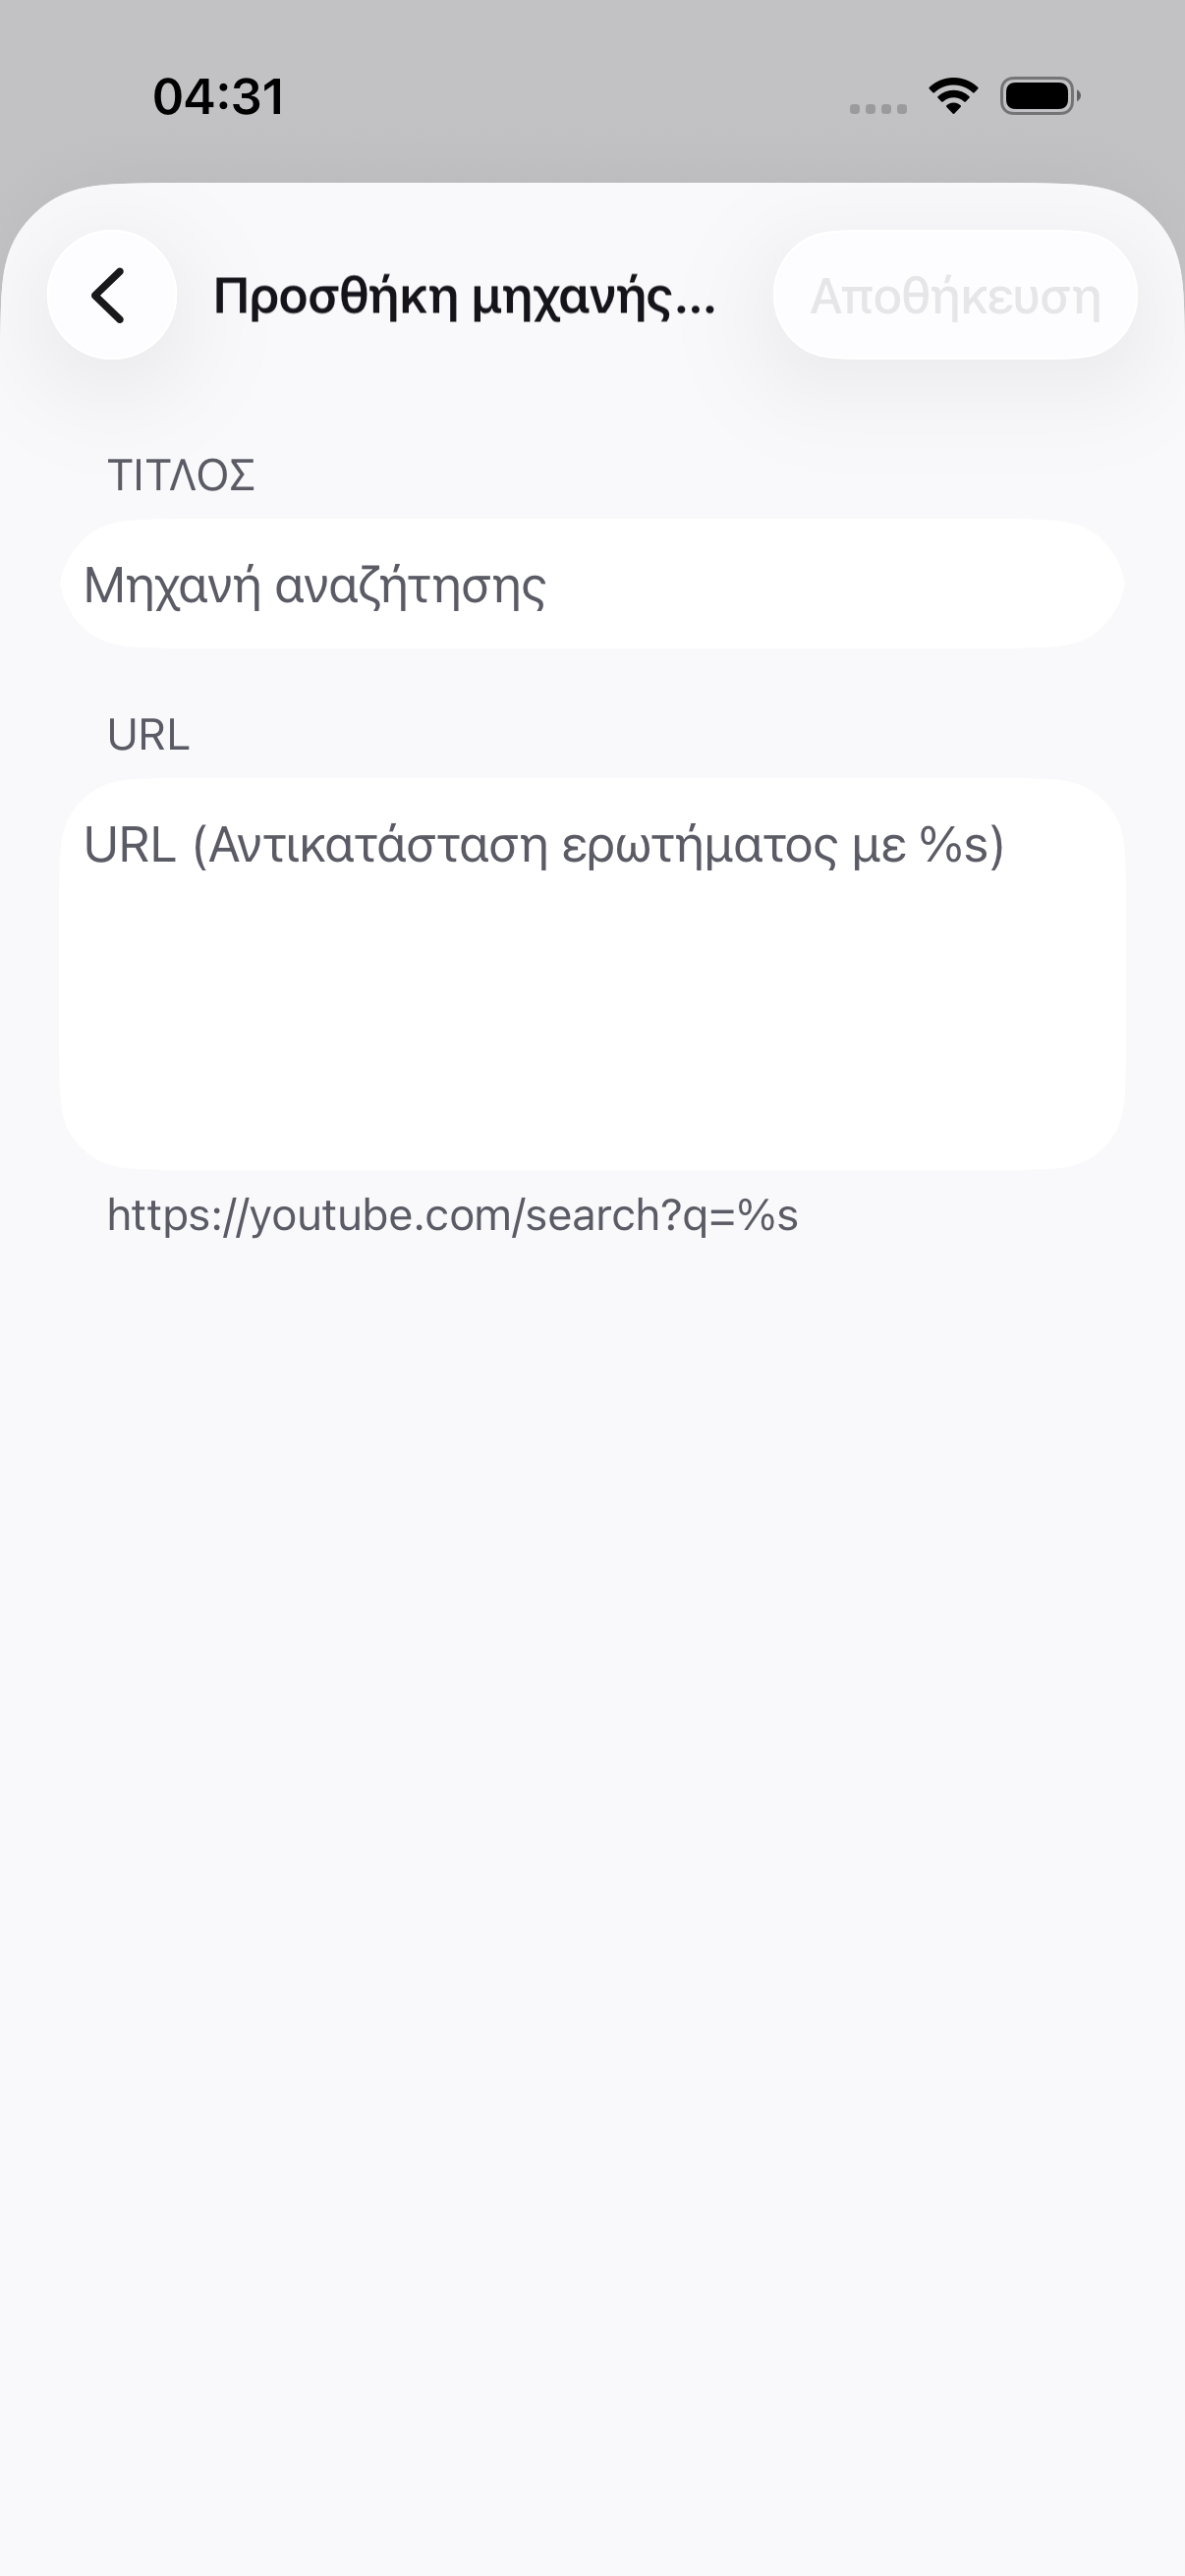The width and height of the screenshot is (1185, 2576).
Task: Tap the battery indicator icon
Action: (1040, 96)
